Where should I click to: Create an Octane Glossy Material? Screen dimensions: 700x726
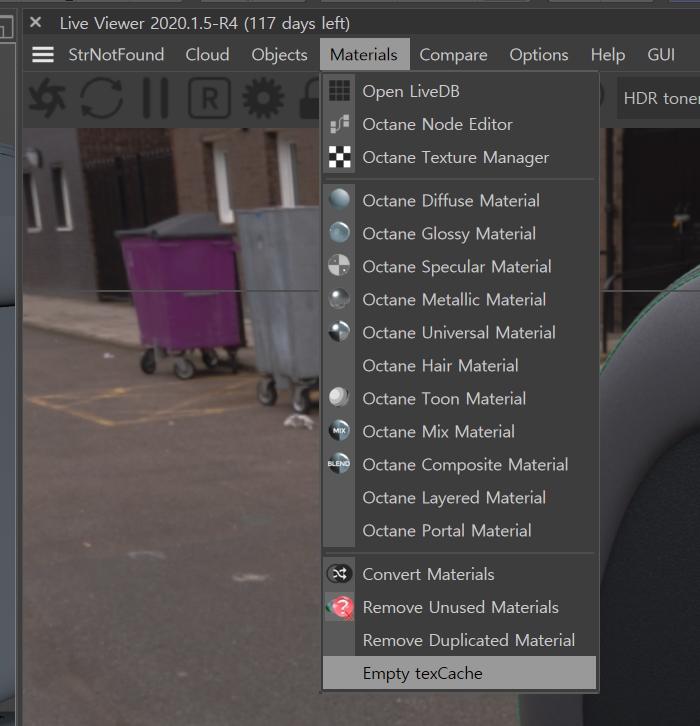point(459,233)
